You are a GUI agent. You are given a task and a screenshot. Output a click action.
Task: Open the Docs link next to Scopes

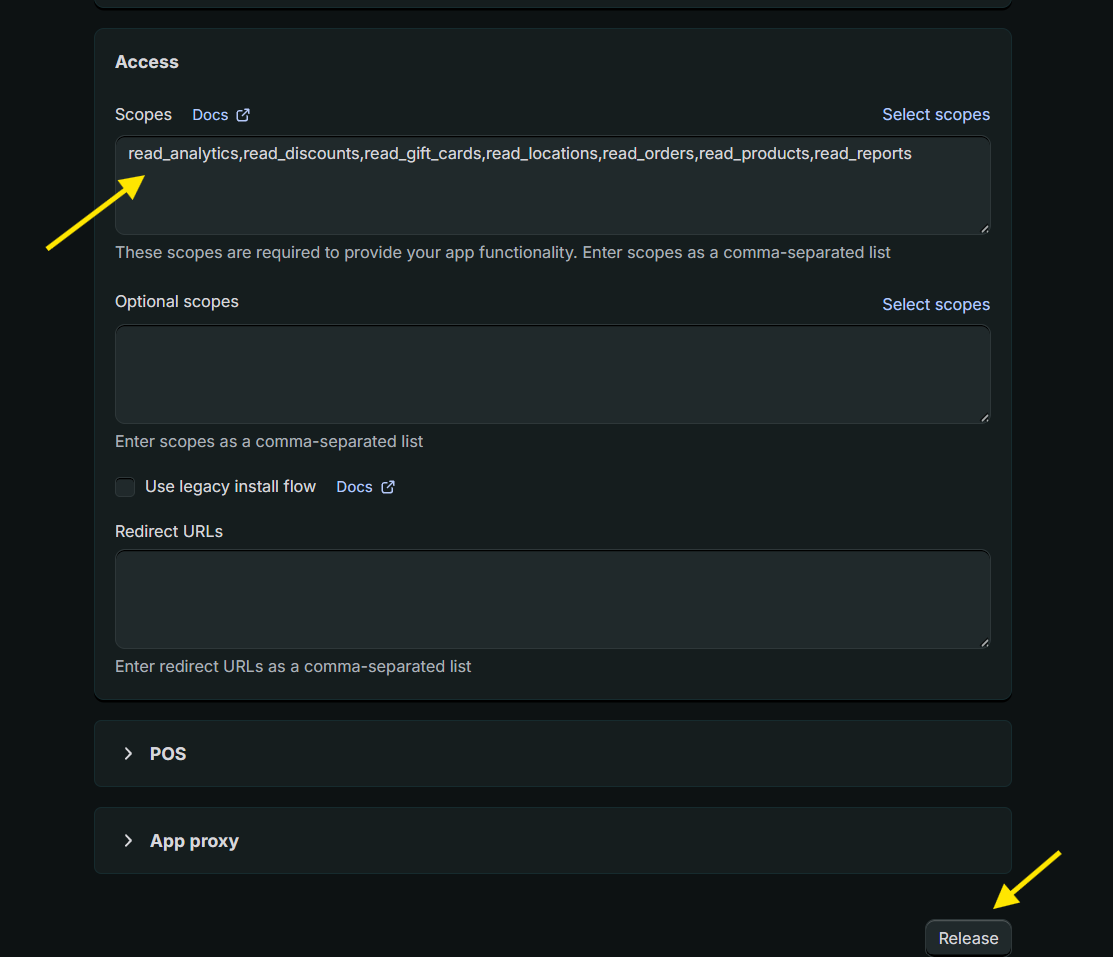click(x=210, y=115)
